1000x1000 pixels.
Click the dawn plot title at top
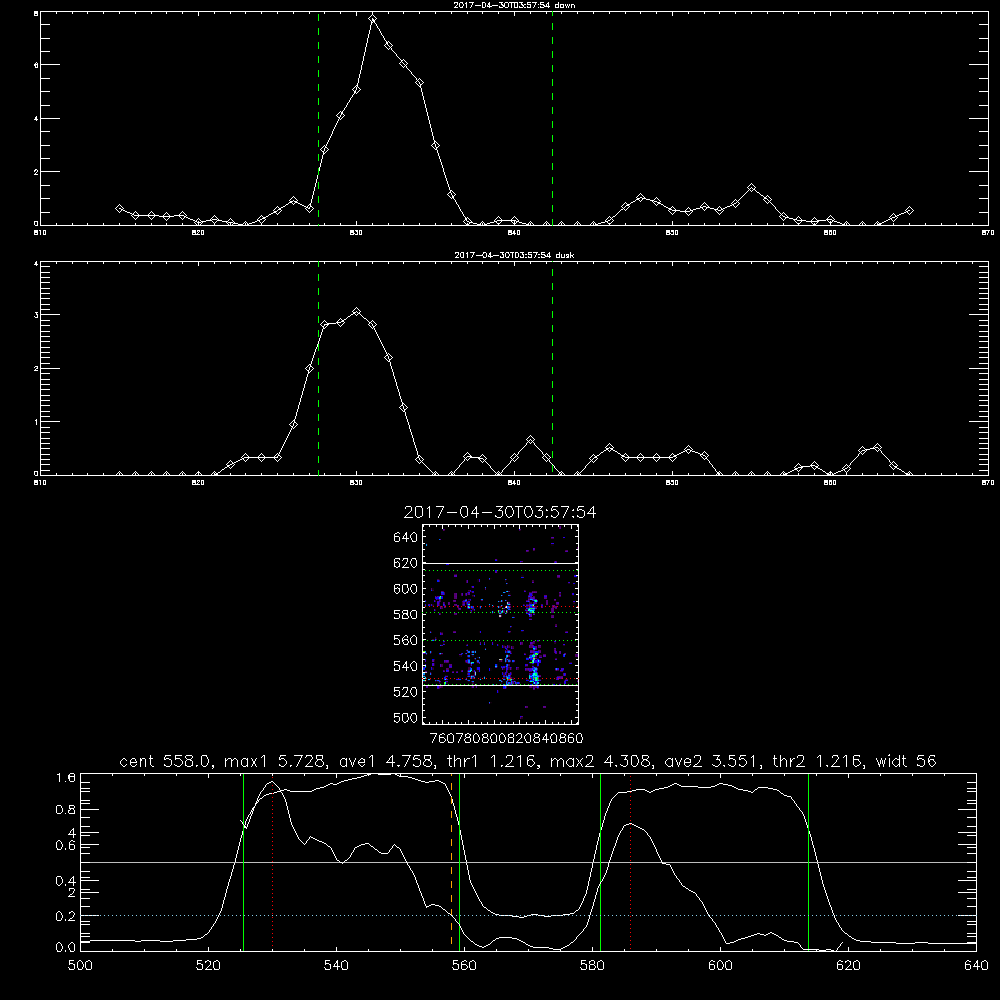515,5
